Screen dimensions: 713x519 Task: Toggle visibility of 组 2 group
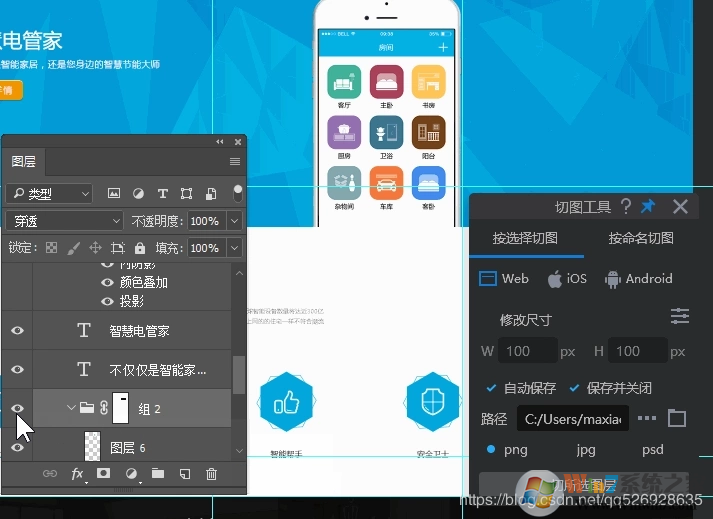click(x=17, y=408)
